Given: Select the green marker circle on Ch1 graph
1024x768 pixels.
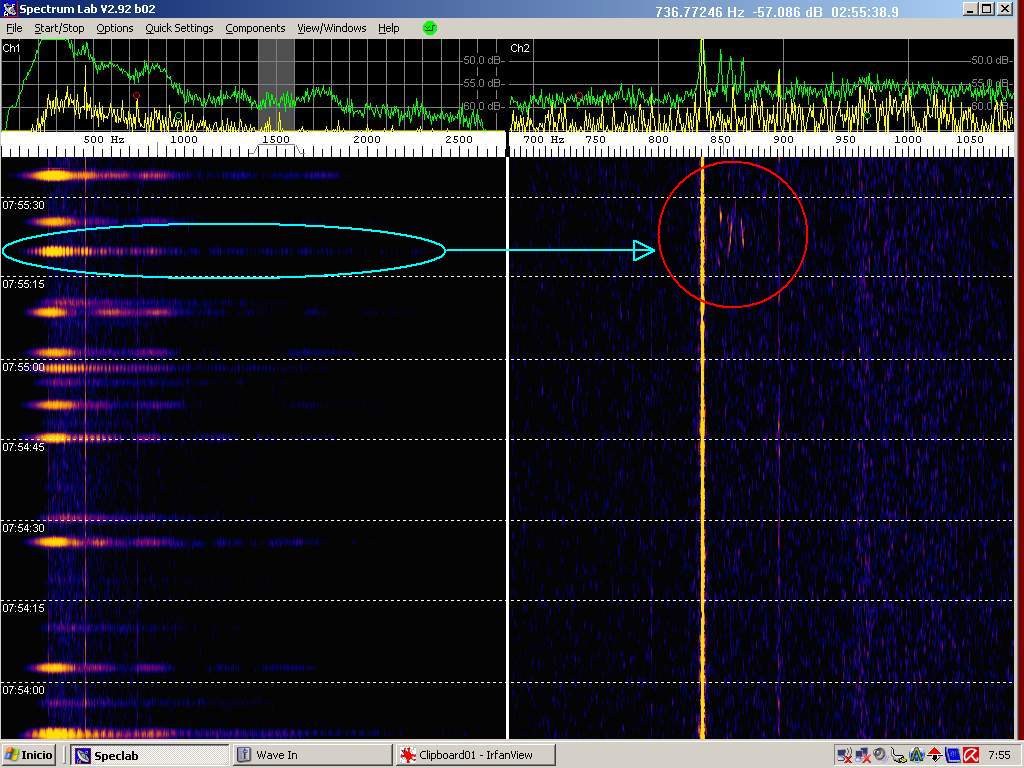Looking at the screenshot, I should click(x=178, y=117).
